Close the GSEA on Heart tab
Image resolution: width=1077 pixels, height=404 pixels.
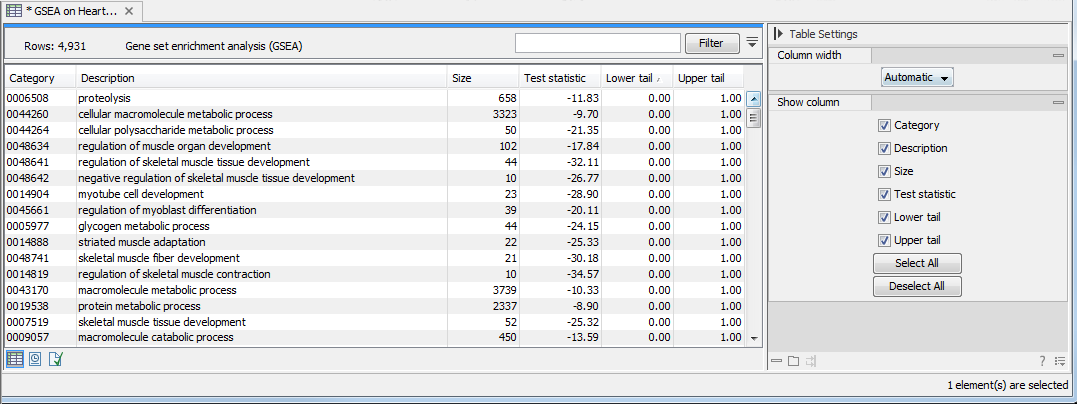129,11
